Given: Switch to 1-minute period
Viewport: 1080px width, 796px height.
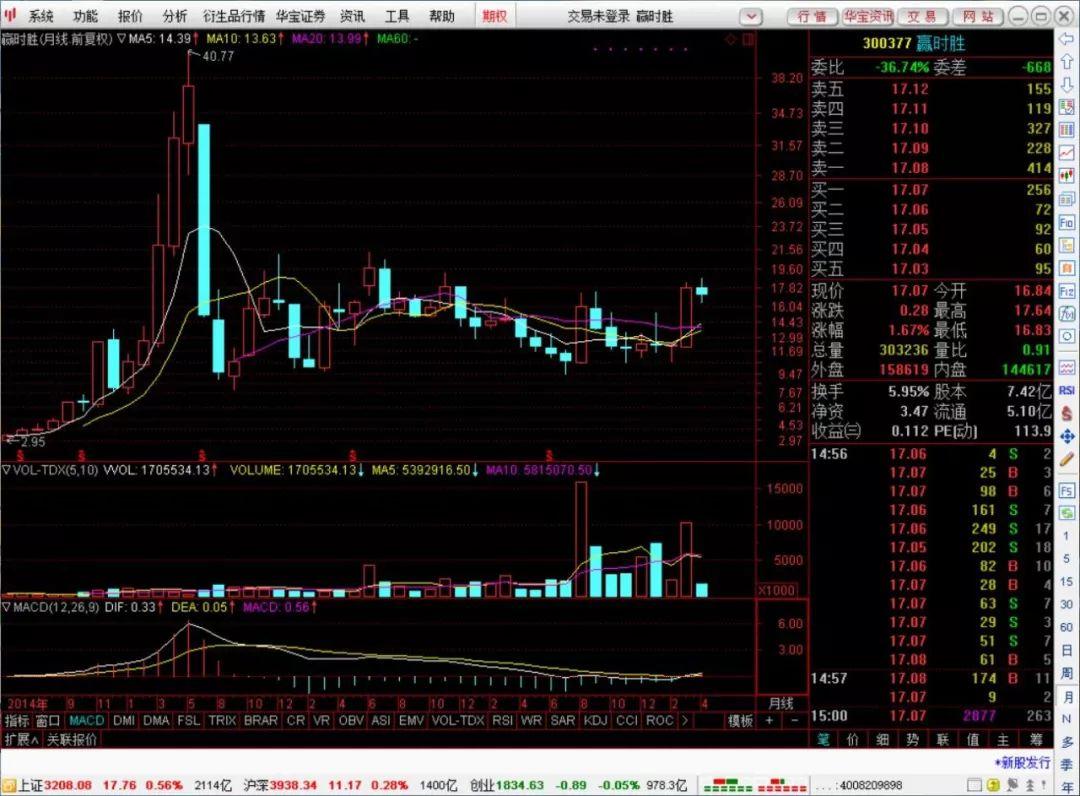Looking at the screenshot, I should (x=1066, y=536).
